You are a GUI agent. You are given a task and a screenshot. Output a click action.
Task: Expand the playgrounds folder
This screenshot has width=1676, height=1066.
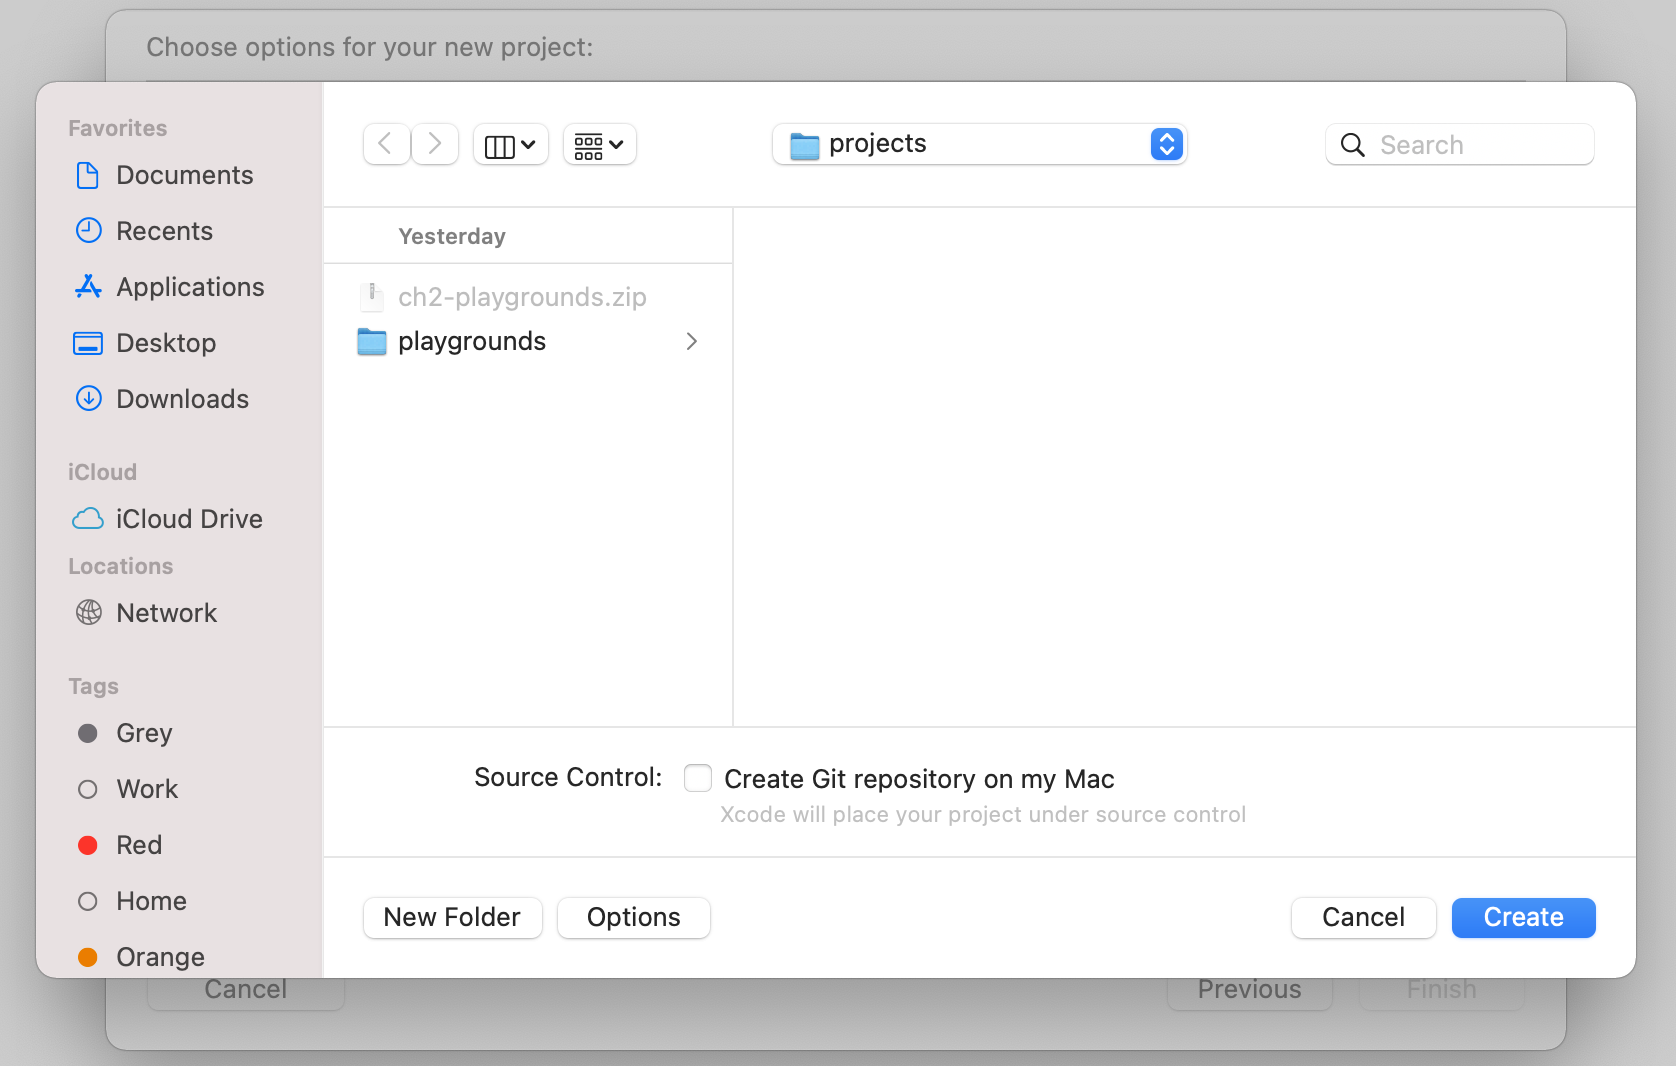(692, 341)
